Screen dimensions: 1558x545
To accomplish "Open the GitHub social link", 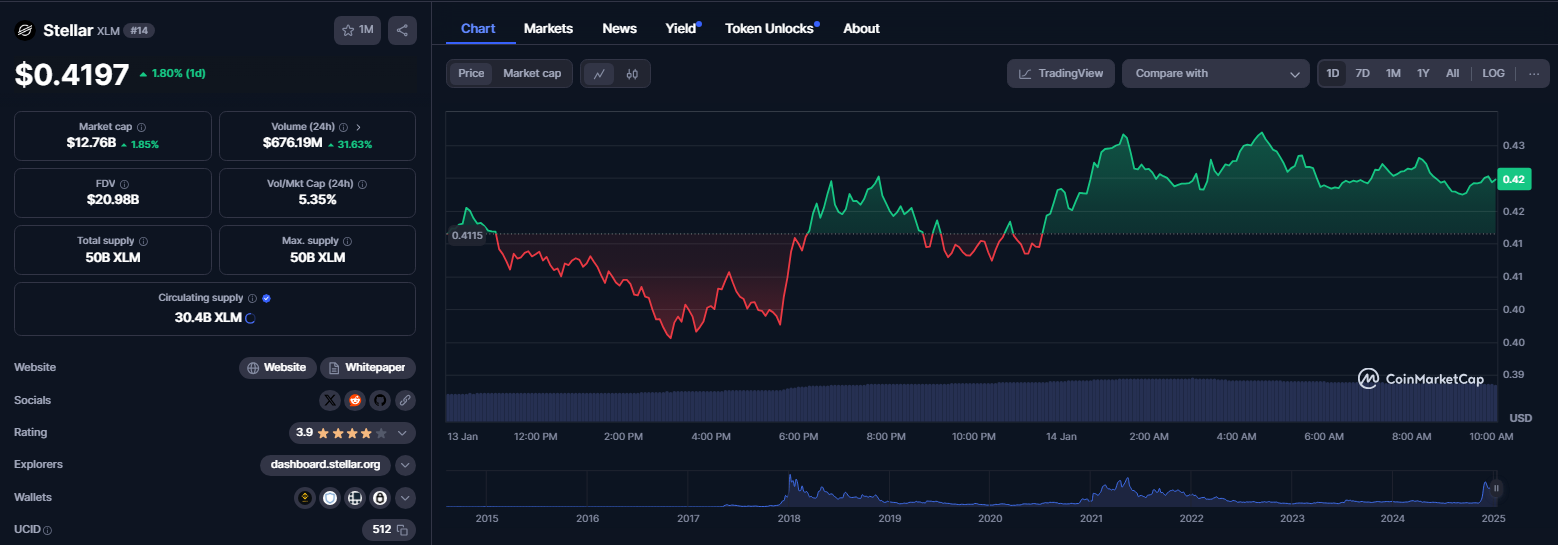I will (379, 400).
